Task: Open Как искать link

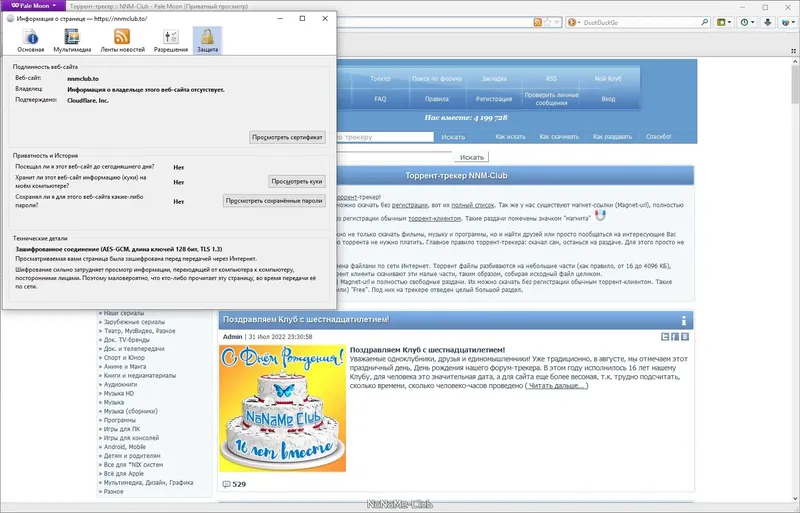Action: (510, 137)
